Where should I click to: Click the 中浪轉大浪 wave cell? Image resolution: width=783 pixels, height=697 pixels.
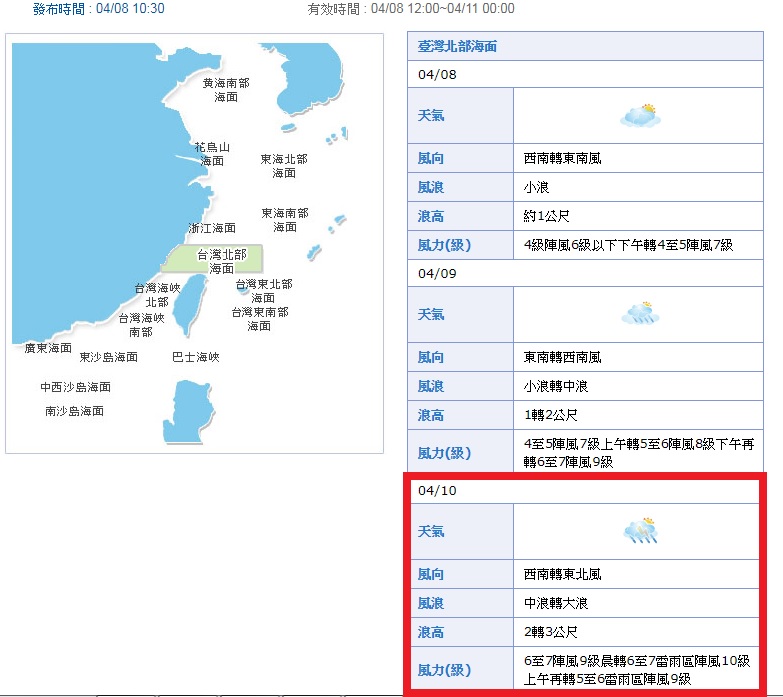pos(636,603)
